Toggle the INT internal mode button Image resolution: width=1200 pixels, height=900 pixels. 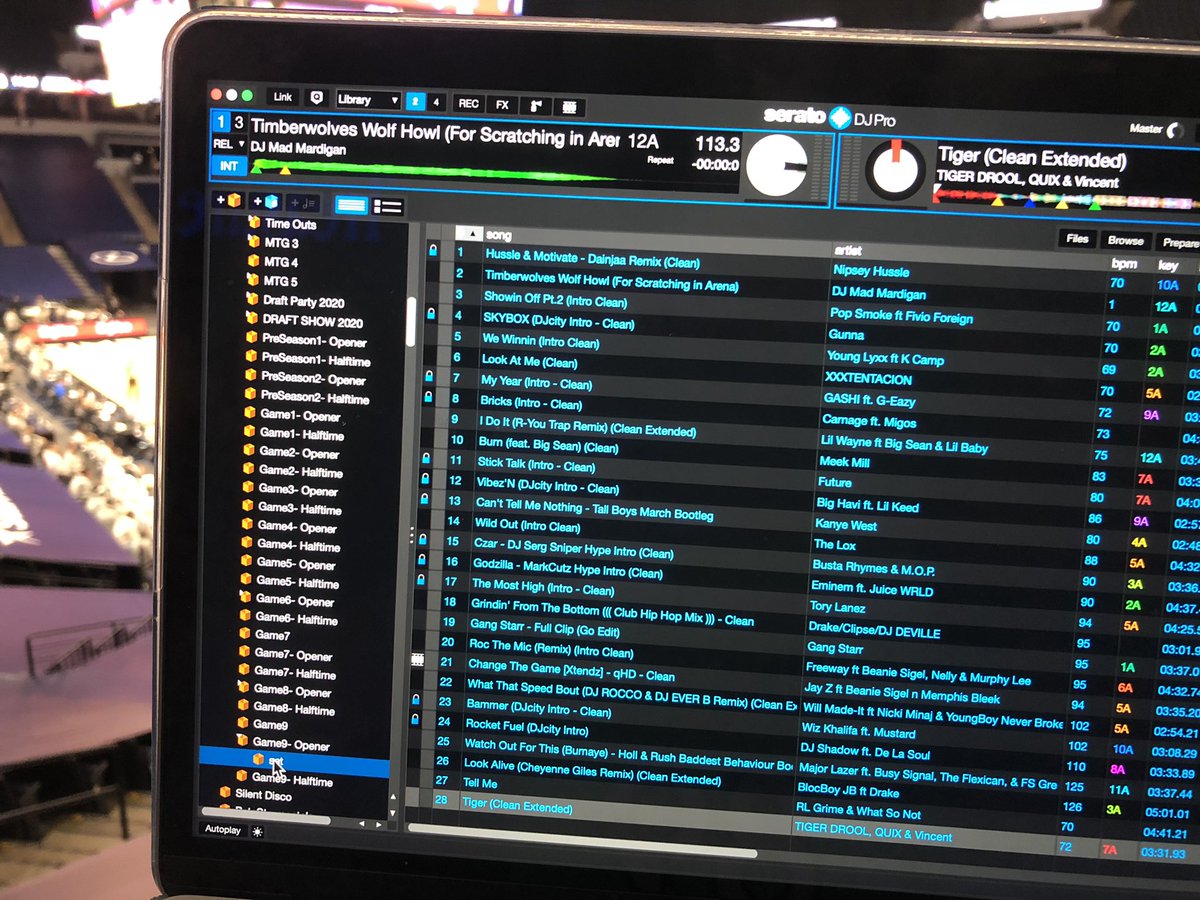pyautogui.click(x=228, y=166)
